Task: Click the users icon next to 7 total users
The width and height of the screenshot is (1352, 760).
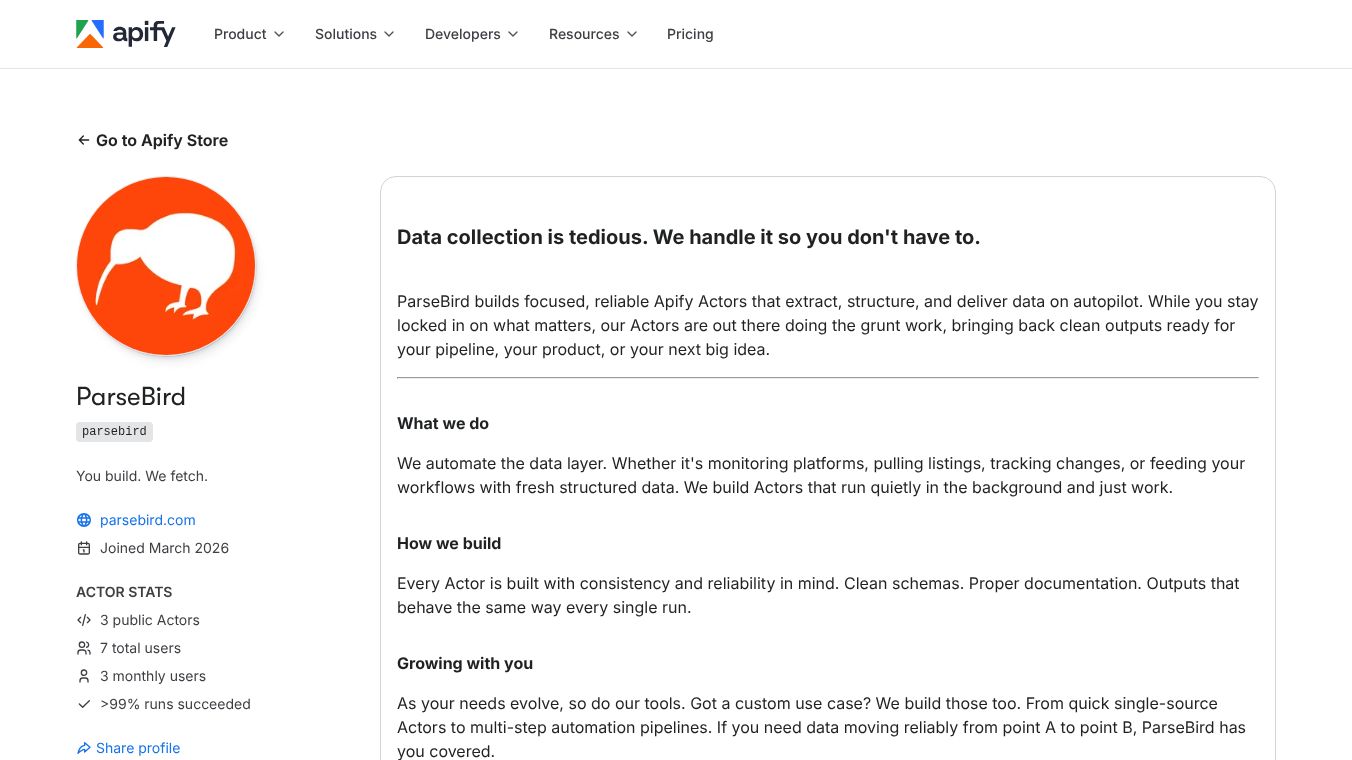Action: pos(83,648)
